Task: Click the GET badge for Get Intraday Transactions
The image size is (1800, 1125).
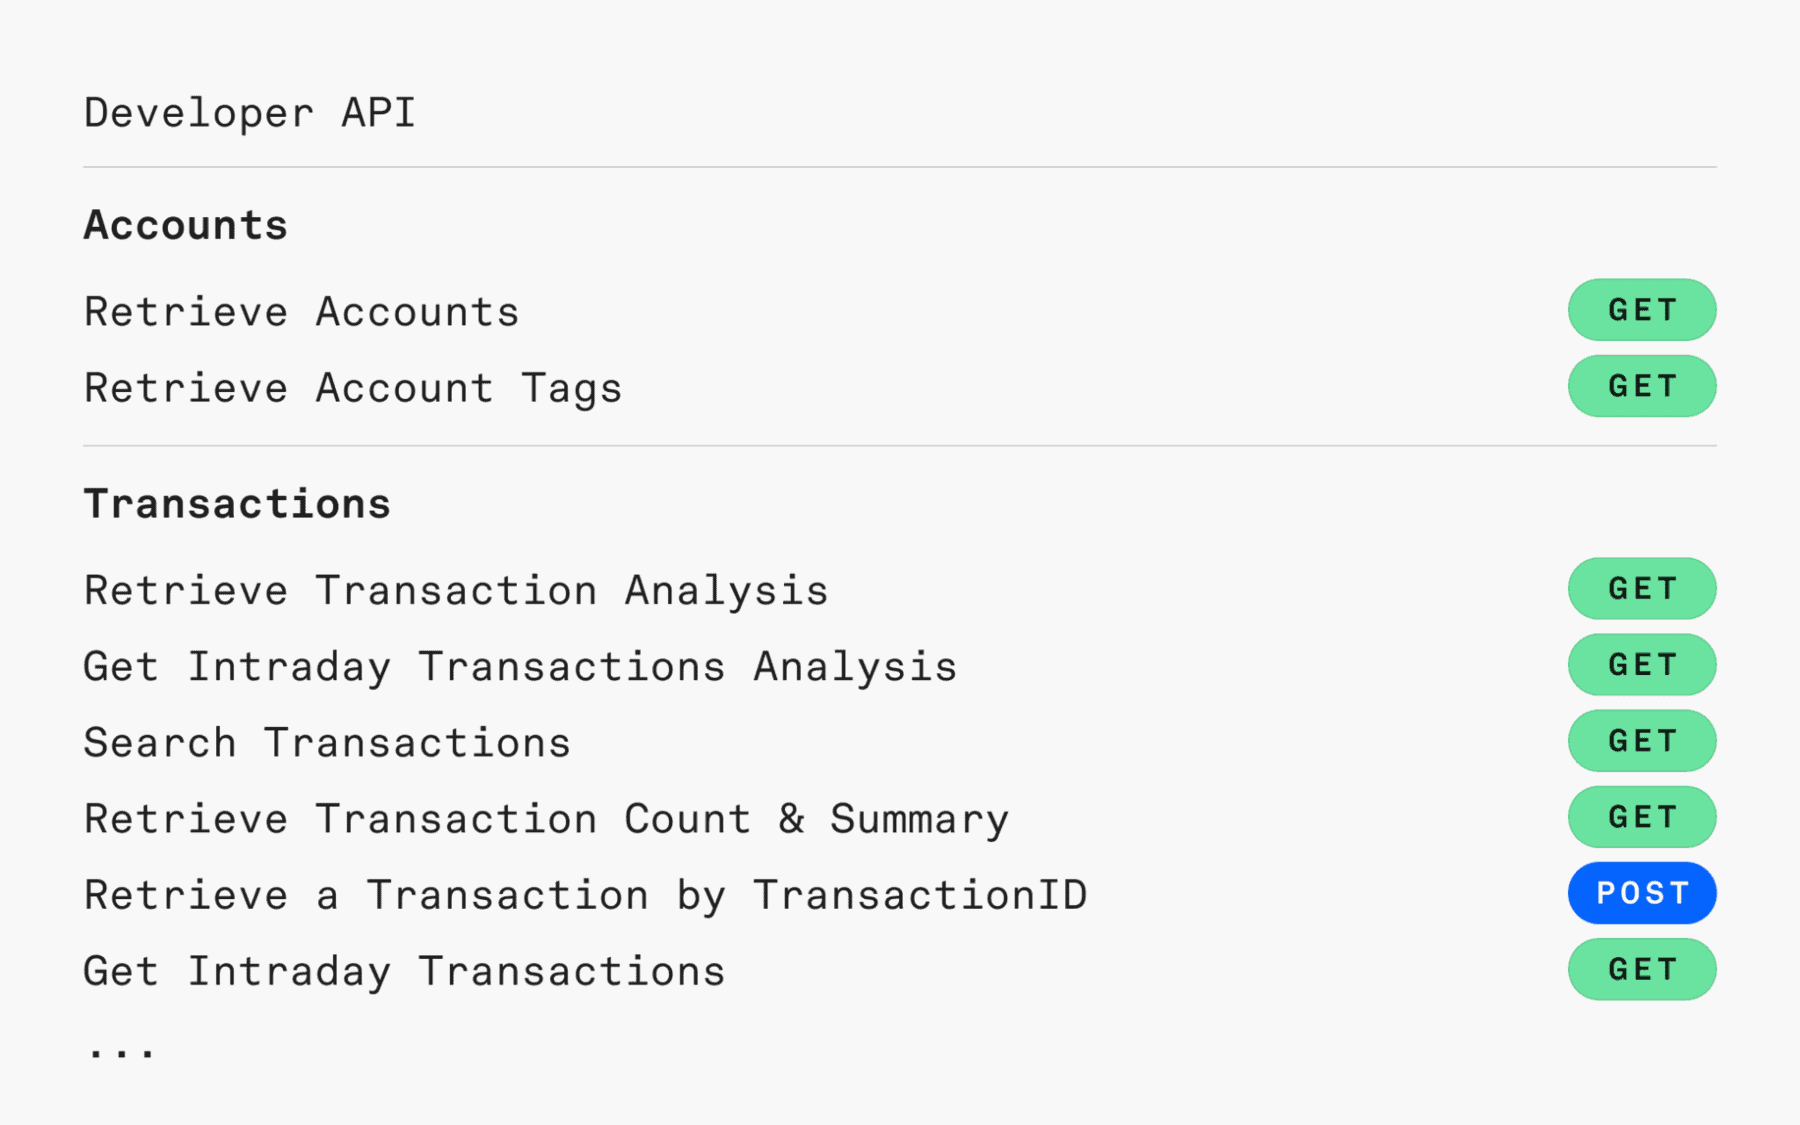Action: pos(1641,969)
